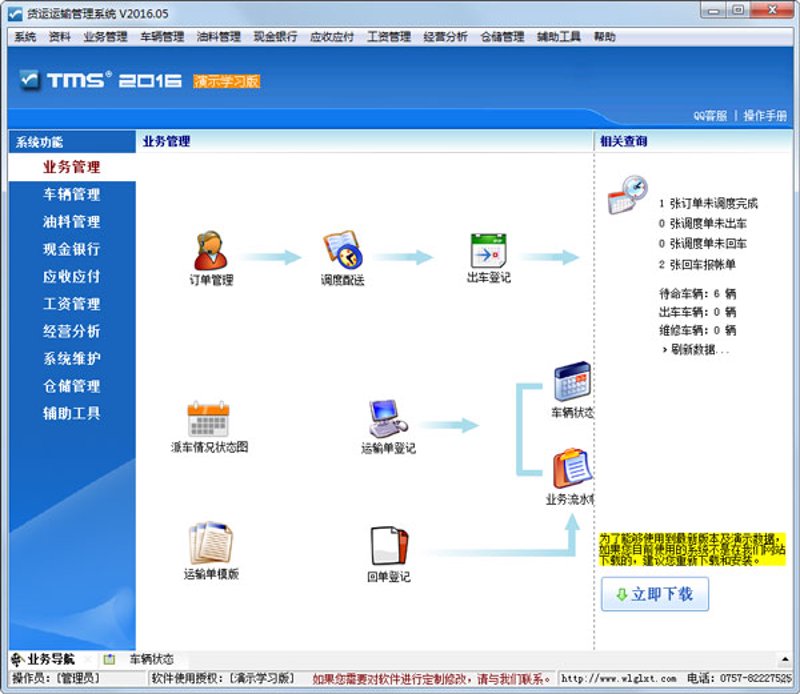The image size is (800, 694).
Task: Click the 系统功能 sidebar header
Action: pos(39,142)
